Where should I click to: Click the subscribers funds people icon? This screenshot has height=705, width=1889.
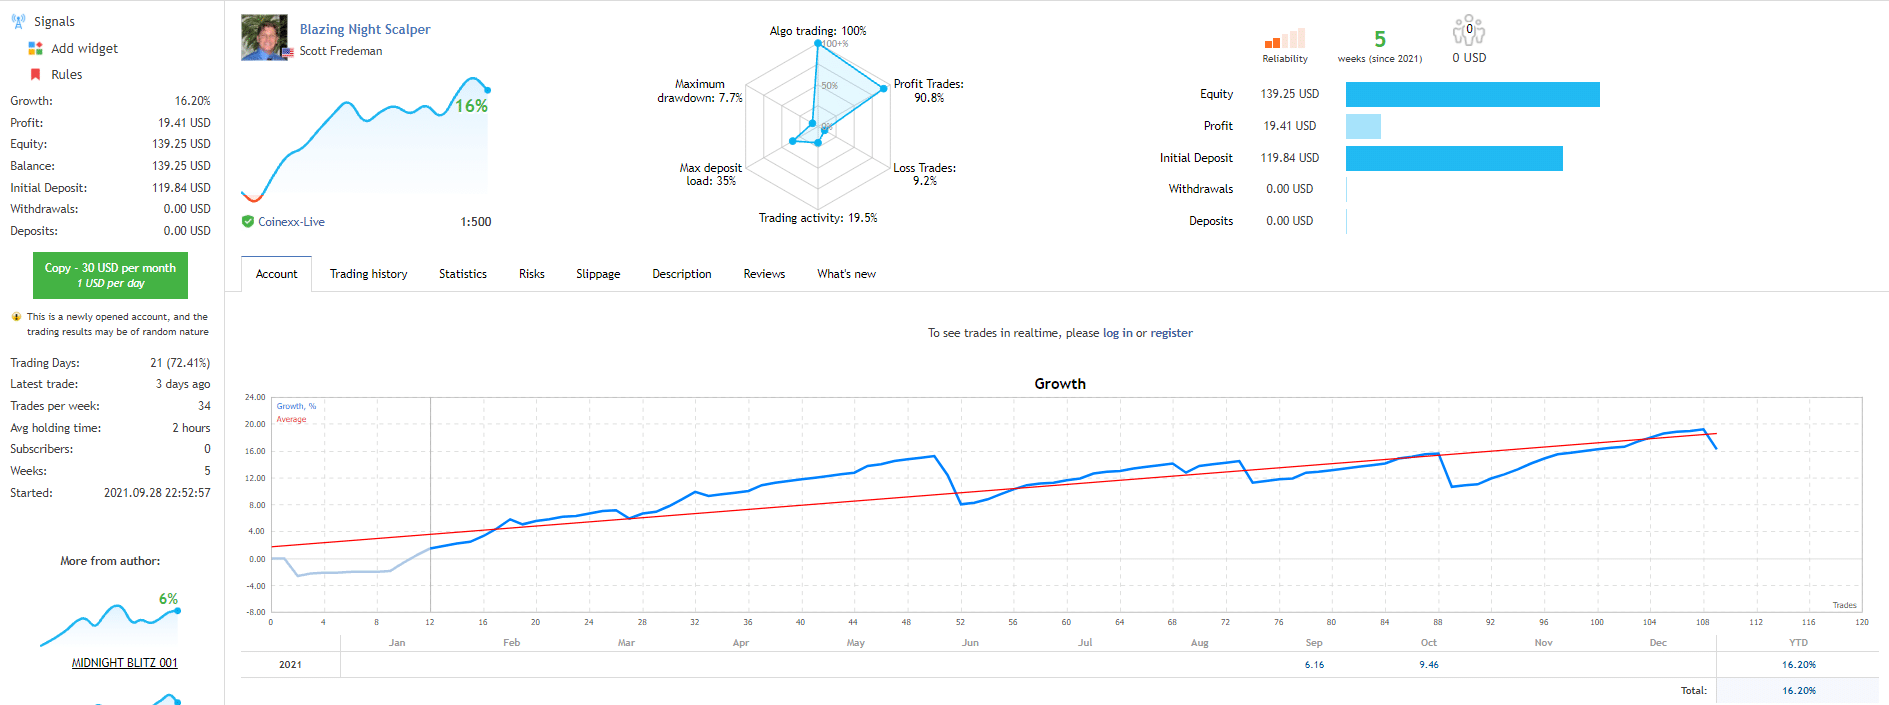pyautogui.click(x=1468, y=31)
